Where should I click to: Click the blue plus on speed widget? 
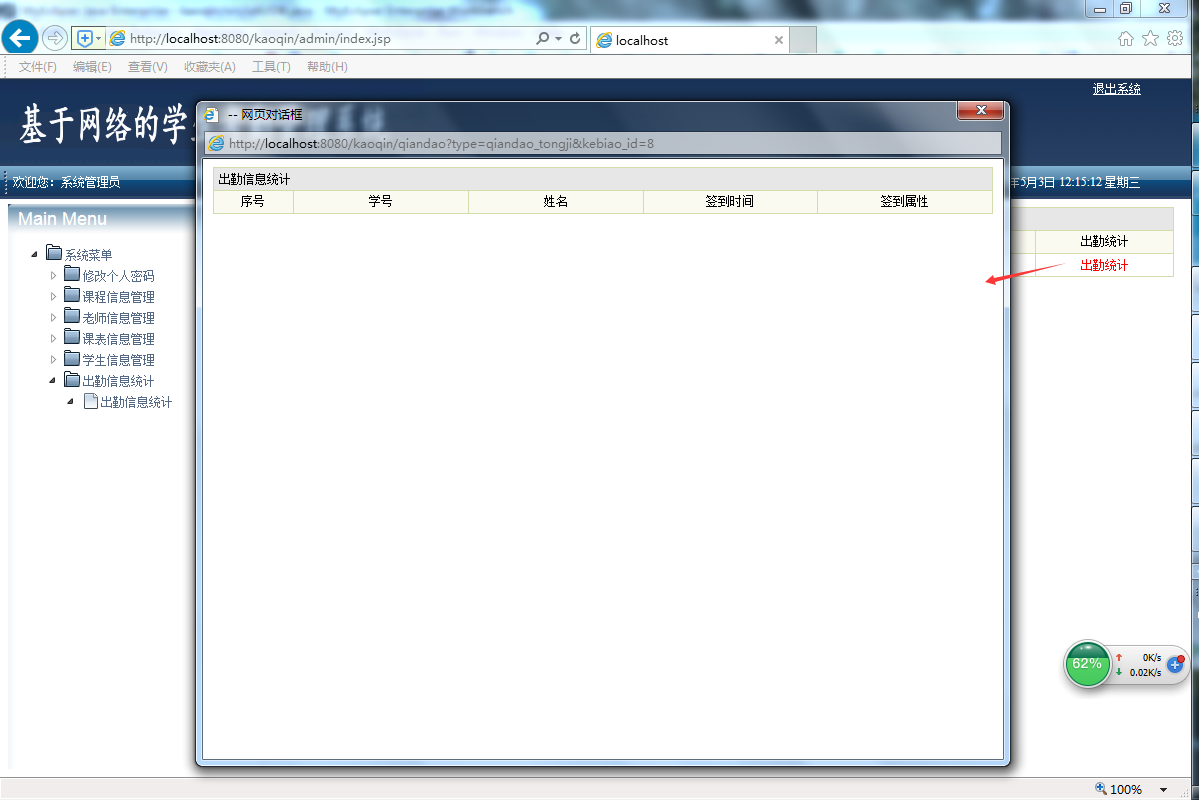pyautogui.click(x=1175, y=665)
